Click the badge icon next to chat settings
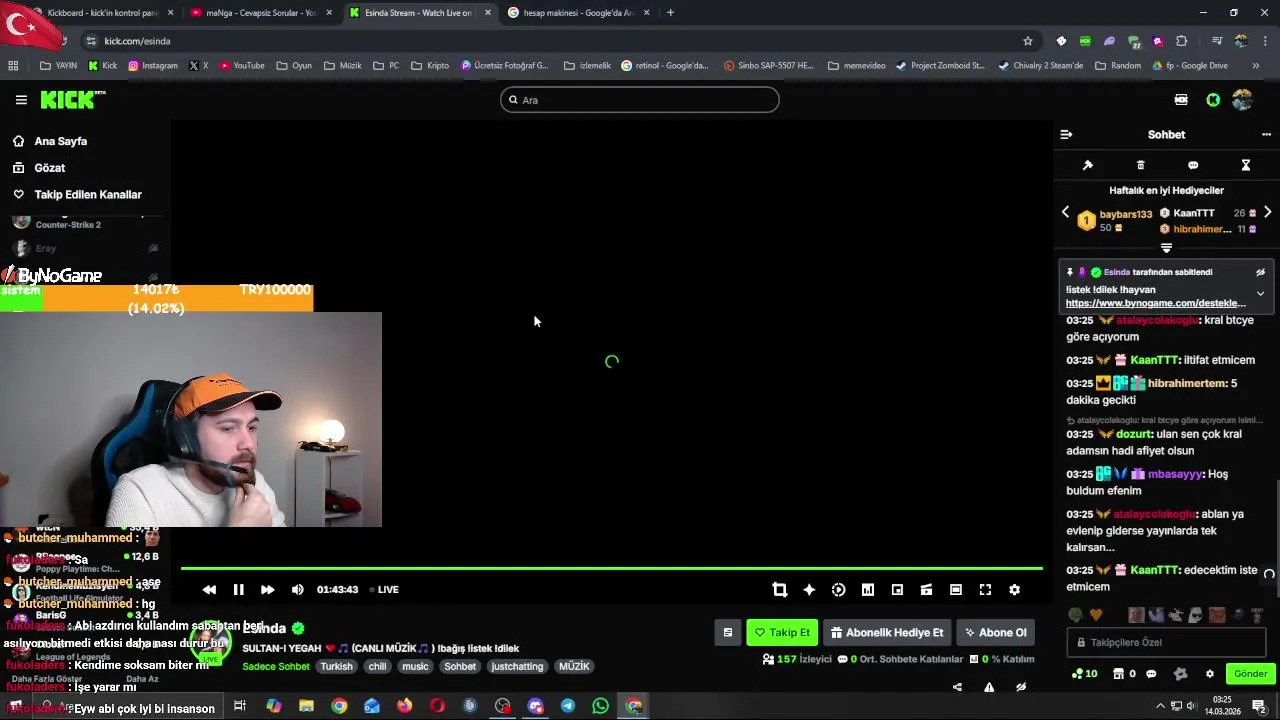This screenshot has width=1280, height=720. click(x=1180, y=674)
